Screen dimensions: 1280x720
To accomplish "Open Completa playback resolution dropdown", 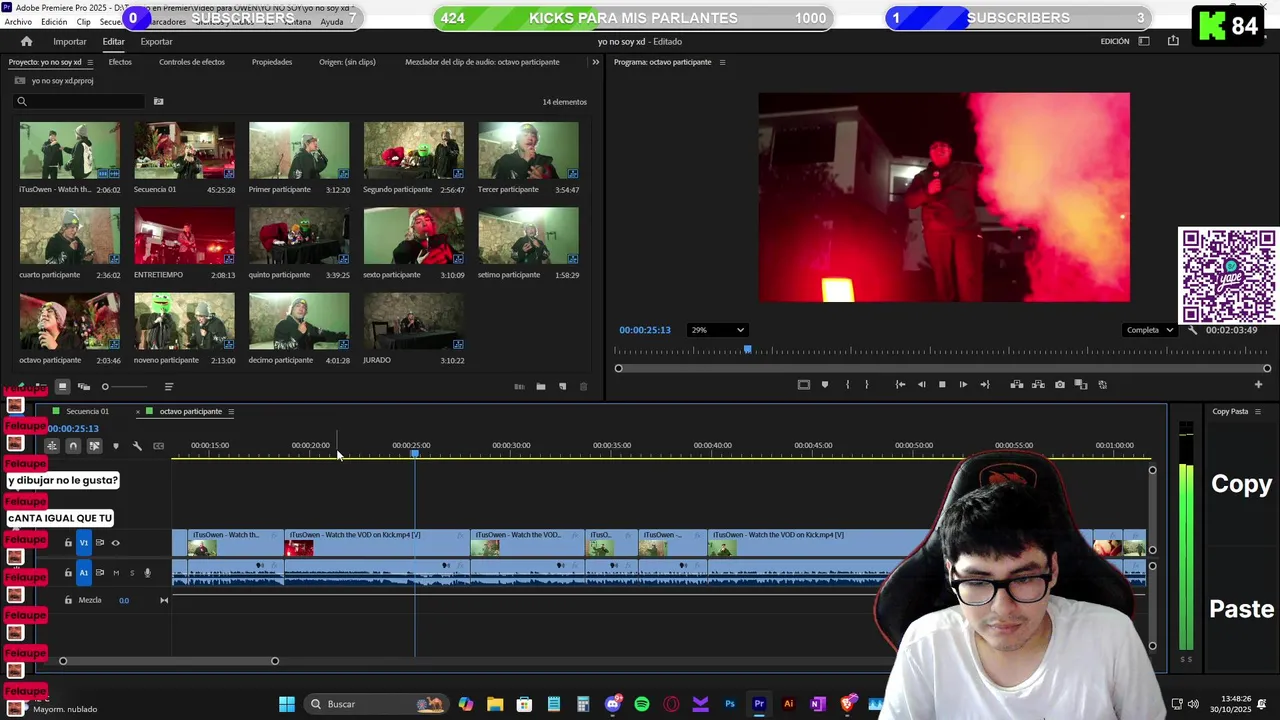I will 1148,330.
